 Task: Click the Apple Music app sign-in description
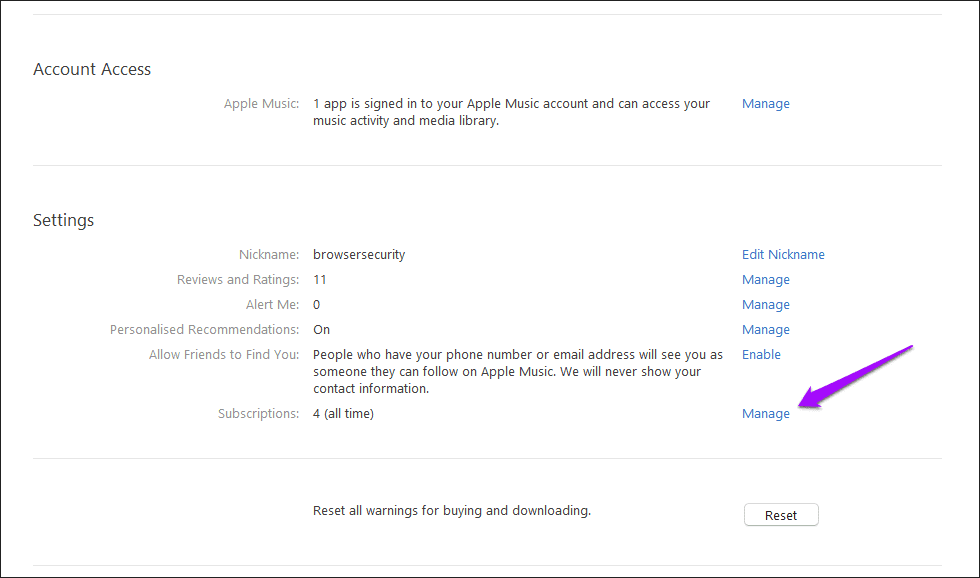coord(511,112)
